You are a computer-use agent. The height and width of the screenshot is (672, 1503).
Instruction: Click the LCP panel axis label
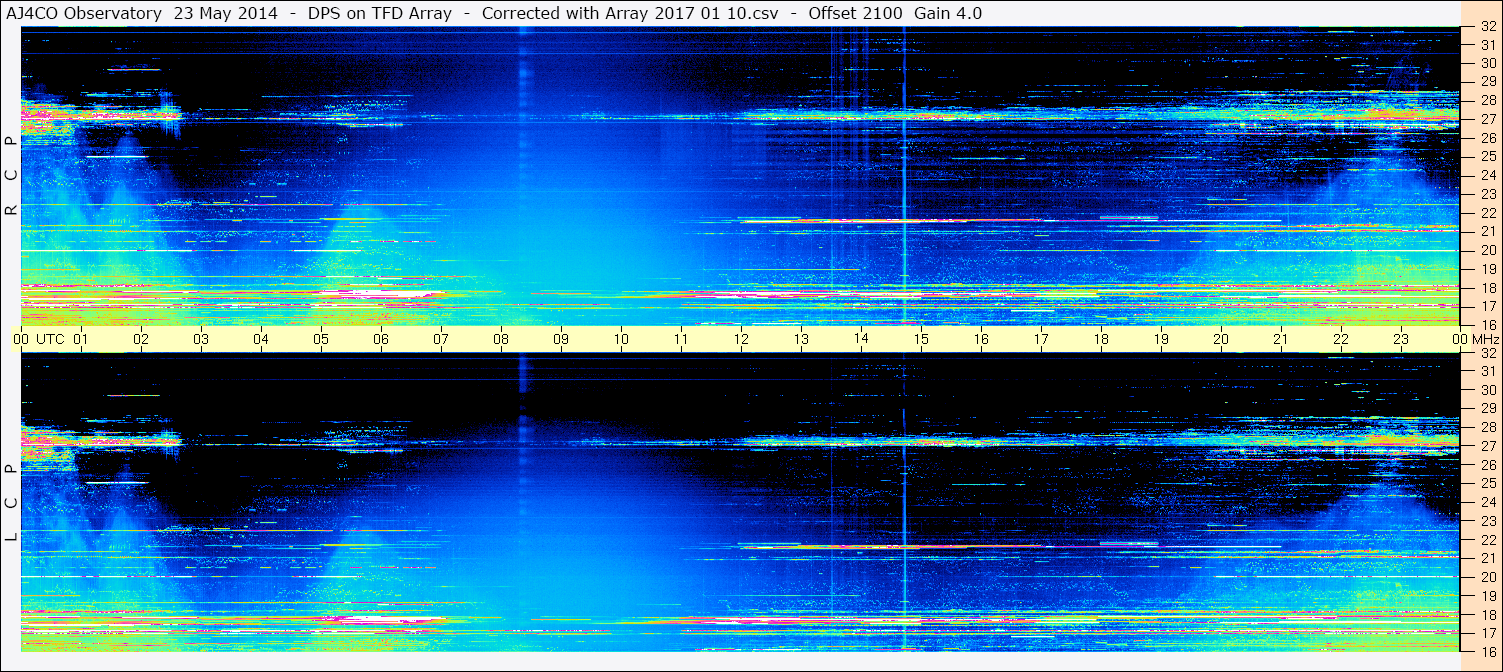tap(11, 503)
